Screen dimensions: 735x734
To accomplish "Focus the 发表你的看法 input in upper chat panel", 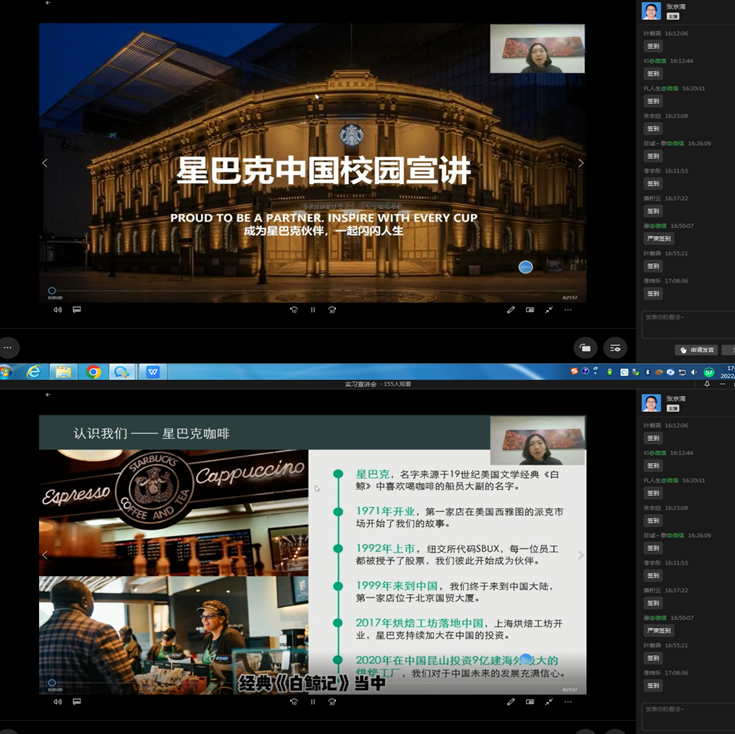I will pyautogui.click(x=688, y=324).
